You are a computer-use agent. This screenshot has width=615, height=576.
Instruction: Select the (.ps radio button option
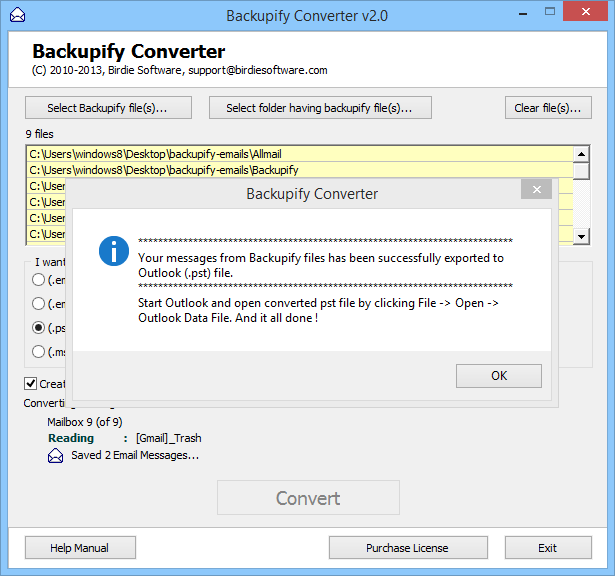point(39,327)
